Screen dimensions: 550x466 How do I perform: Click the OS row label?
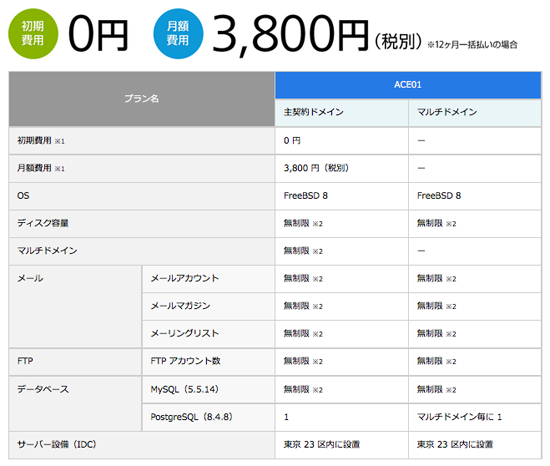[23, 196]
